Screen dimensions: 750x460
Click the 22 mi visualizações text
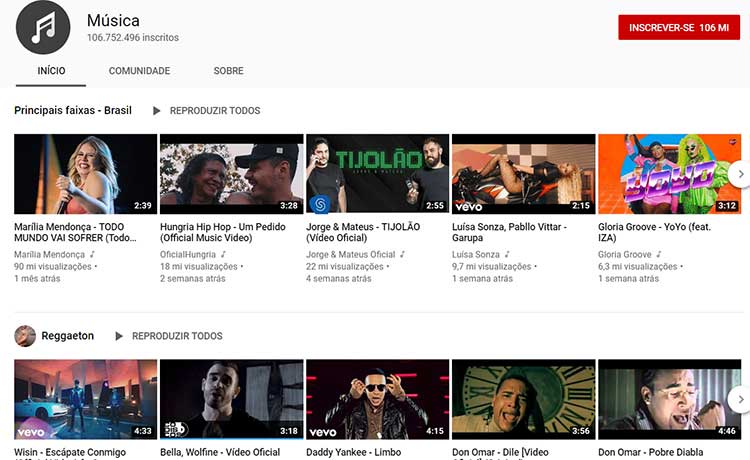click(344, 266)
